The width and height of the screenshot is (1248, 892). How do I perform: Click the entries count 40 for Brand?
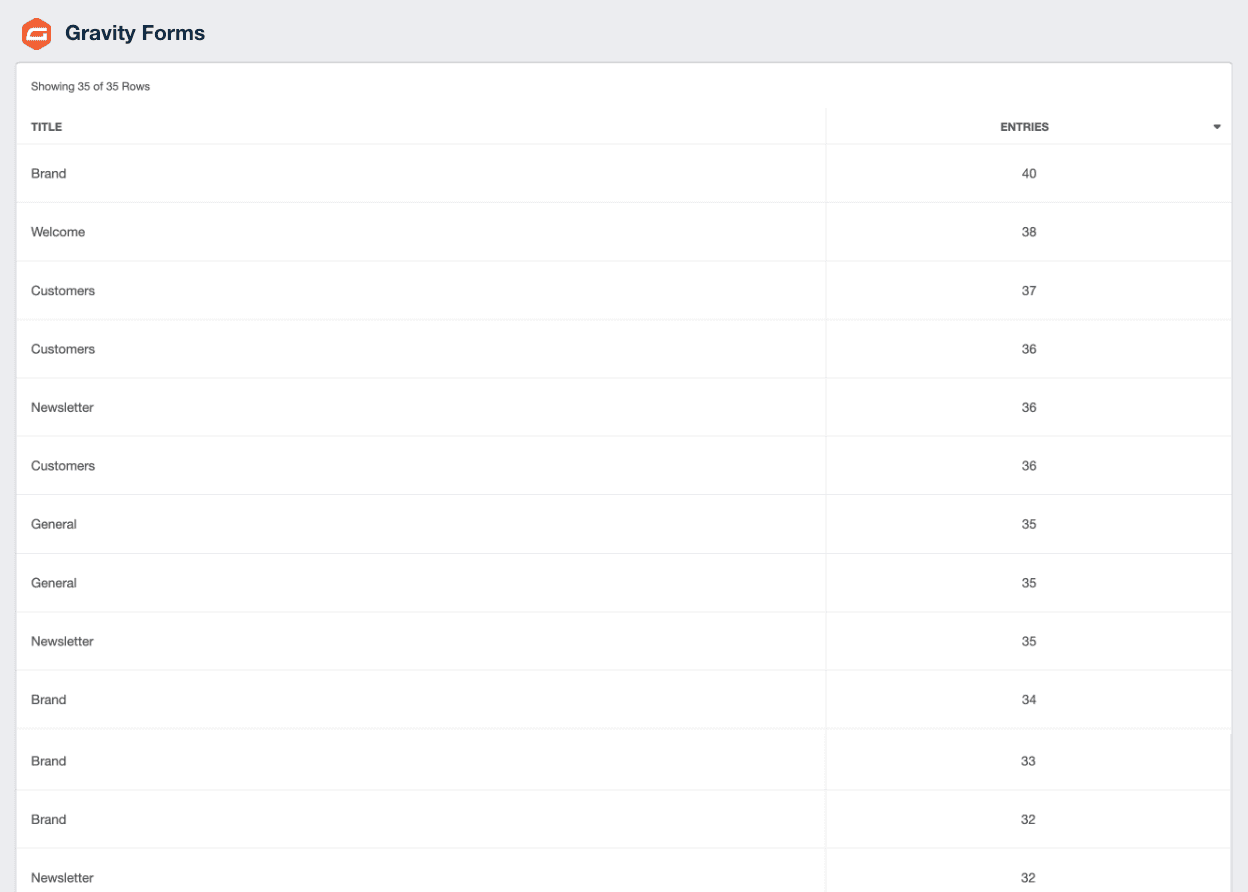pyautogui.click(x=1028, y=173)
